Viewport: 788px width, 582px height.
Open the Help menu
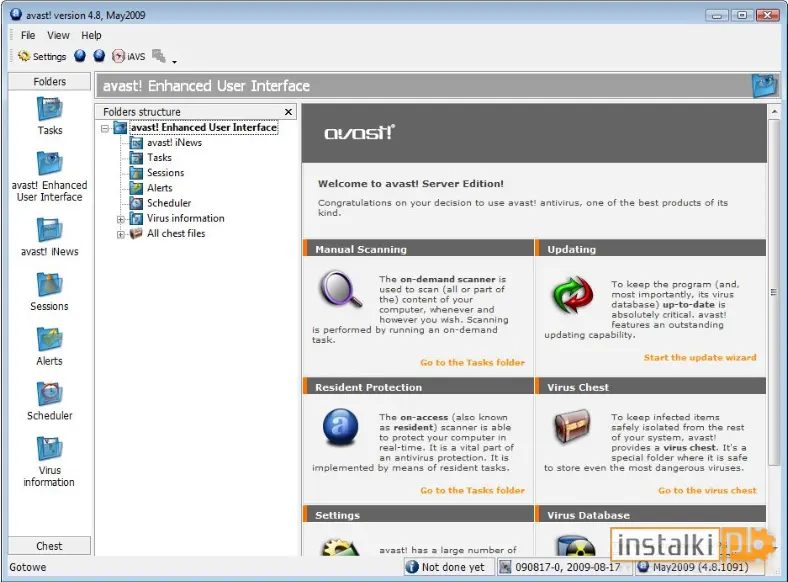(91, 35)
